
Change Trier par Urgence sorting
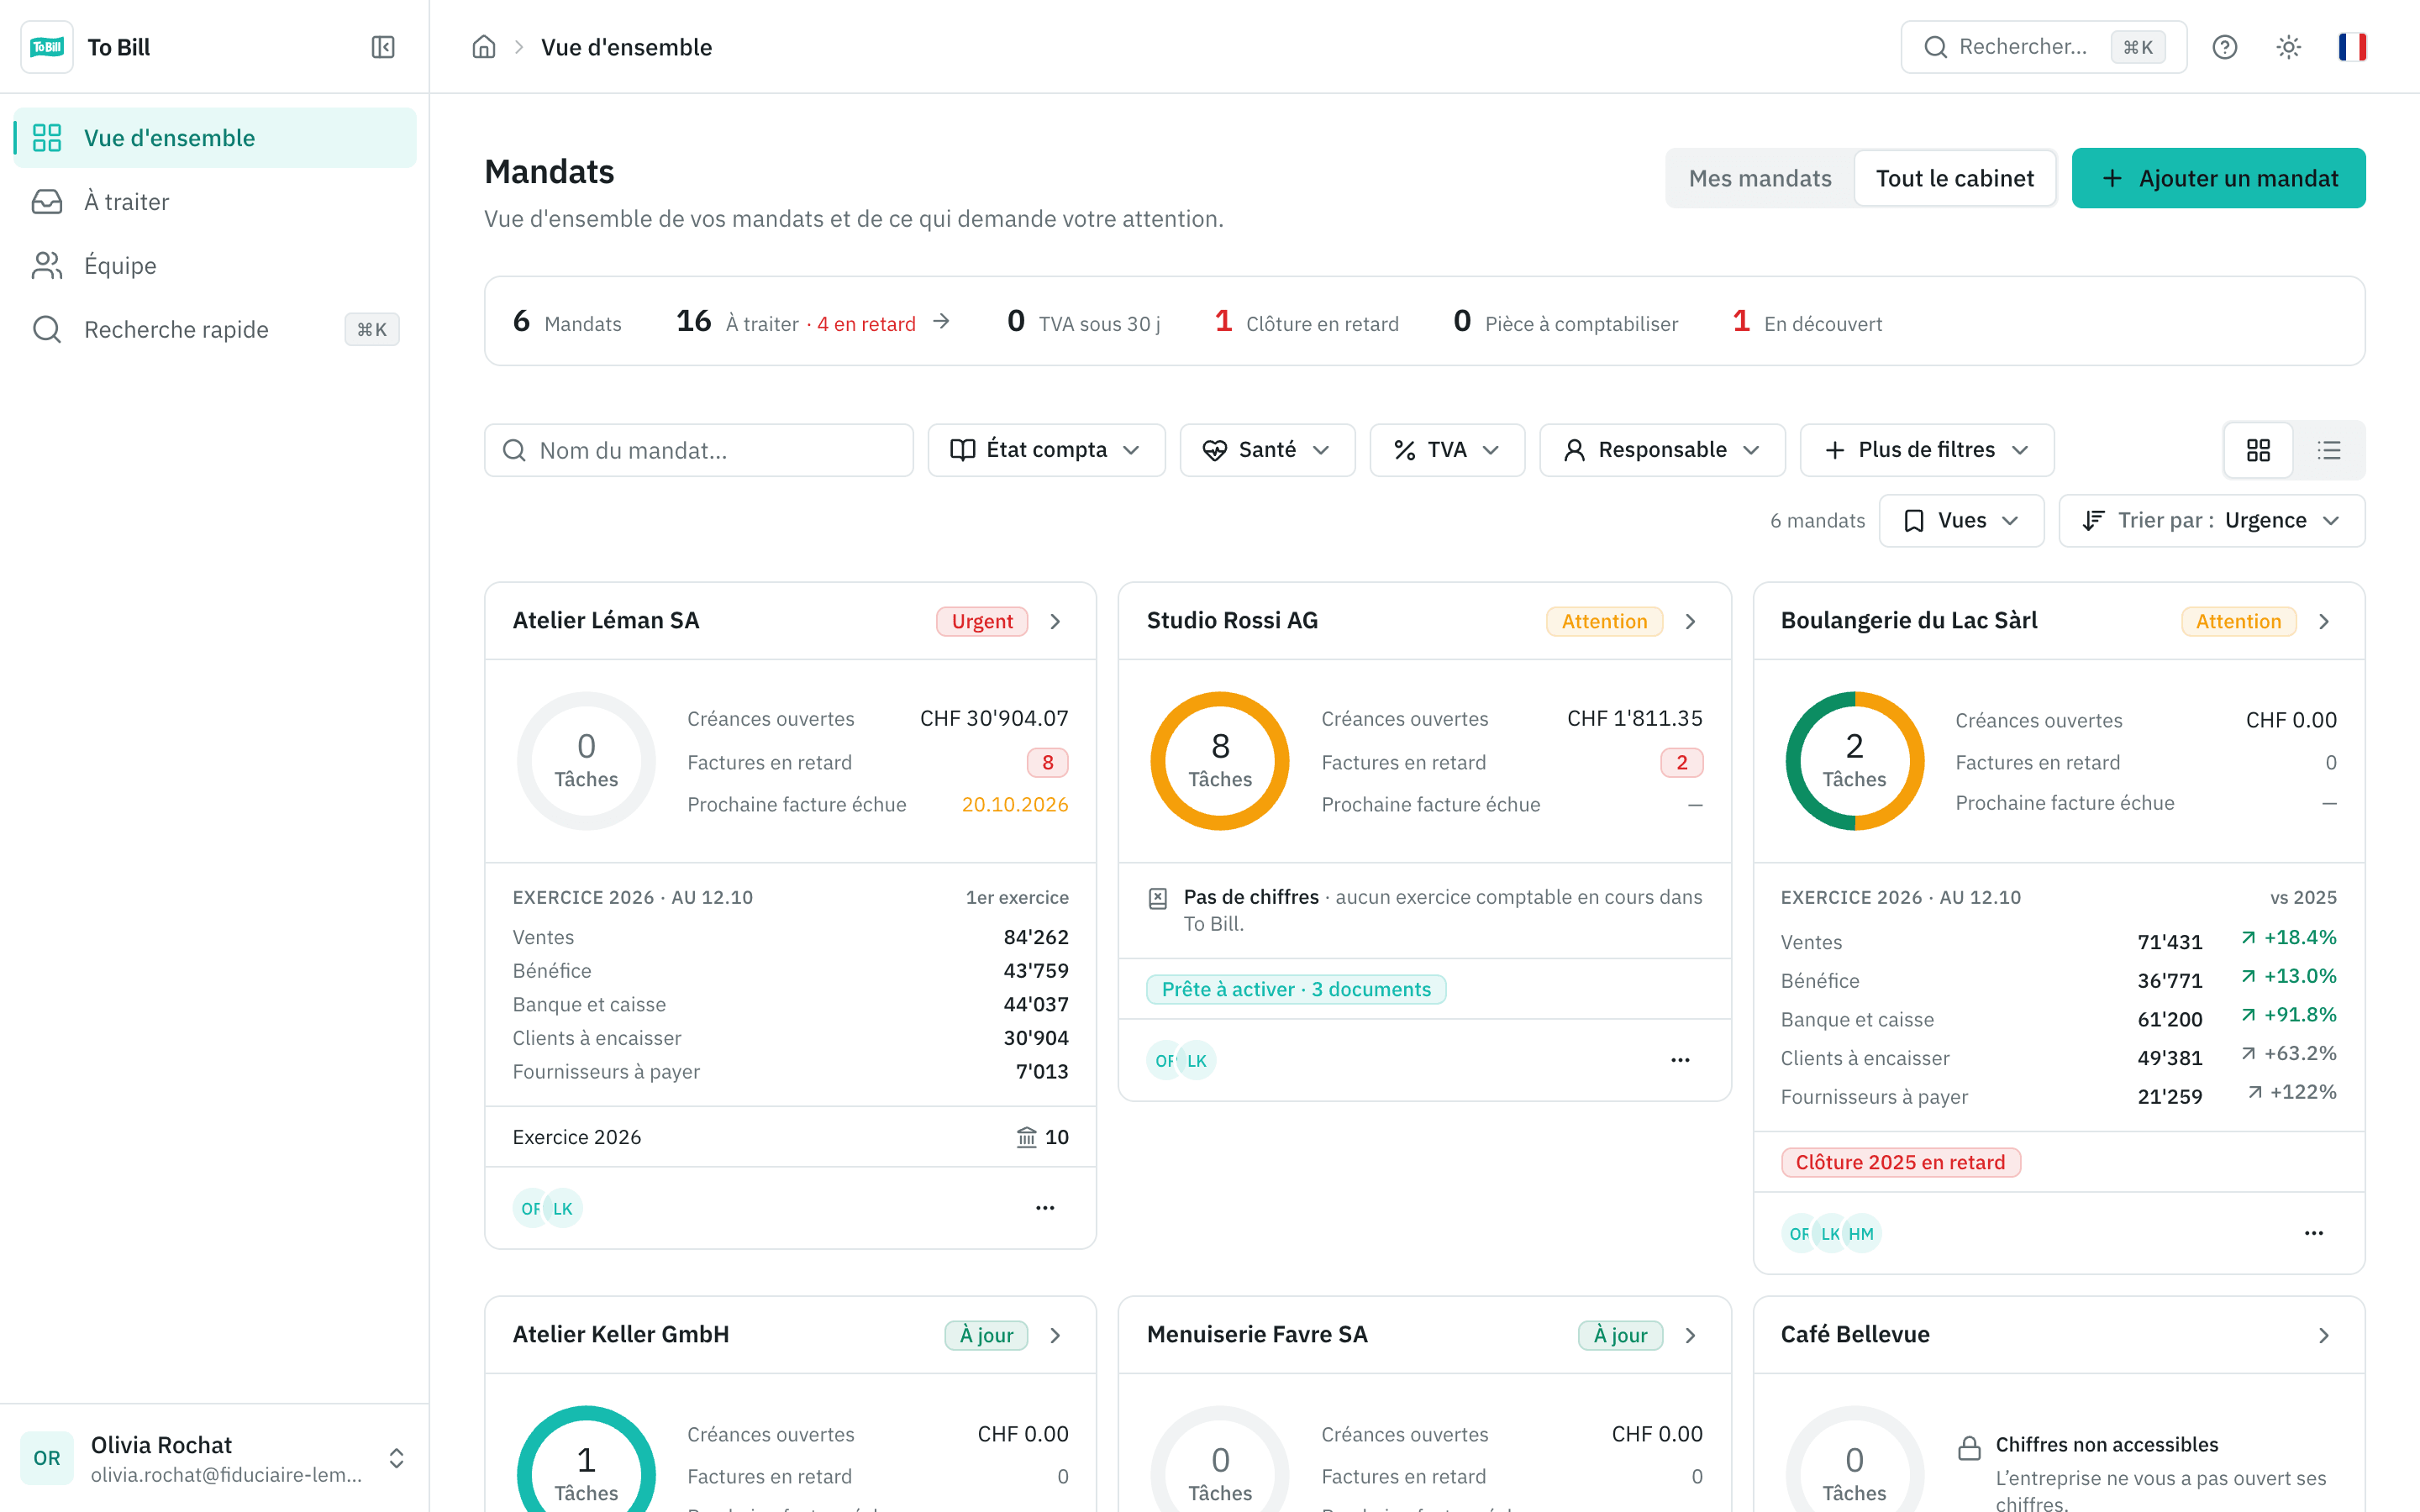[x=2211, y=521]
